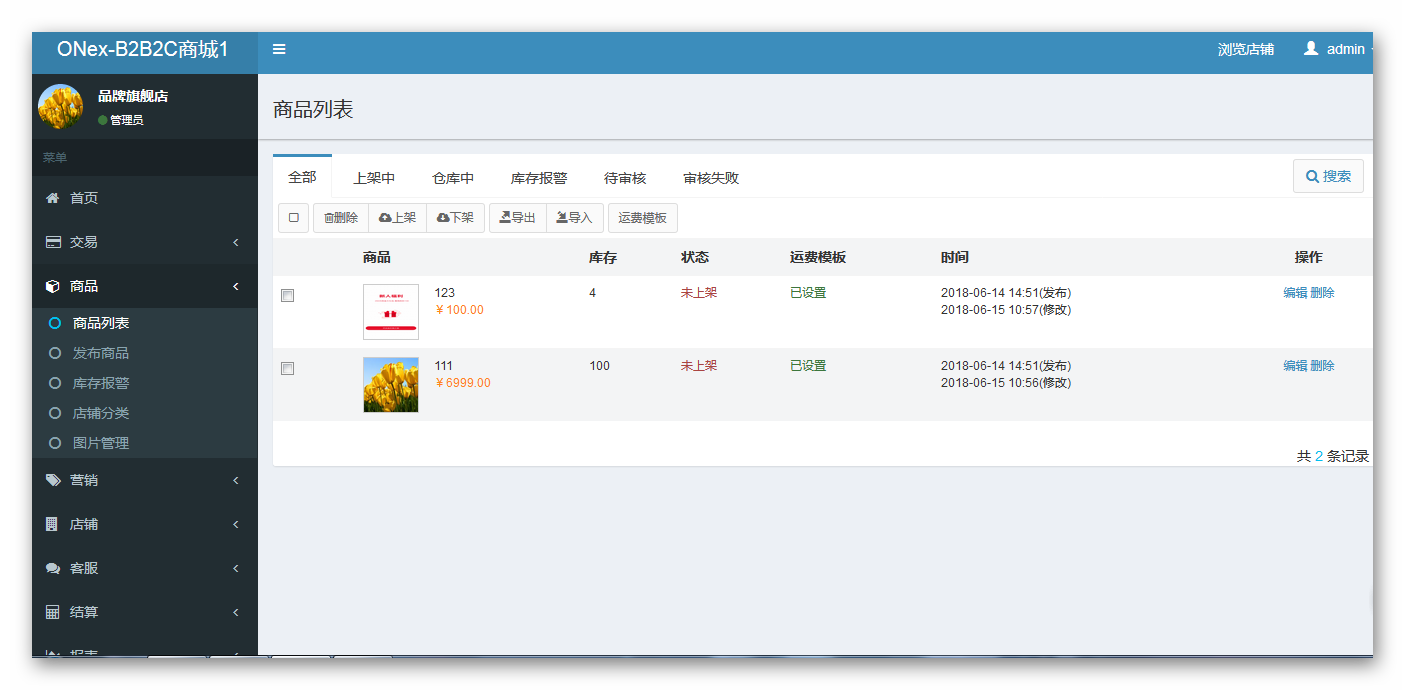The width and height of the screenshot is (1405, 690).
Task: Click the 未上架 status for product 123
Action: (699, 293)
